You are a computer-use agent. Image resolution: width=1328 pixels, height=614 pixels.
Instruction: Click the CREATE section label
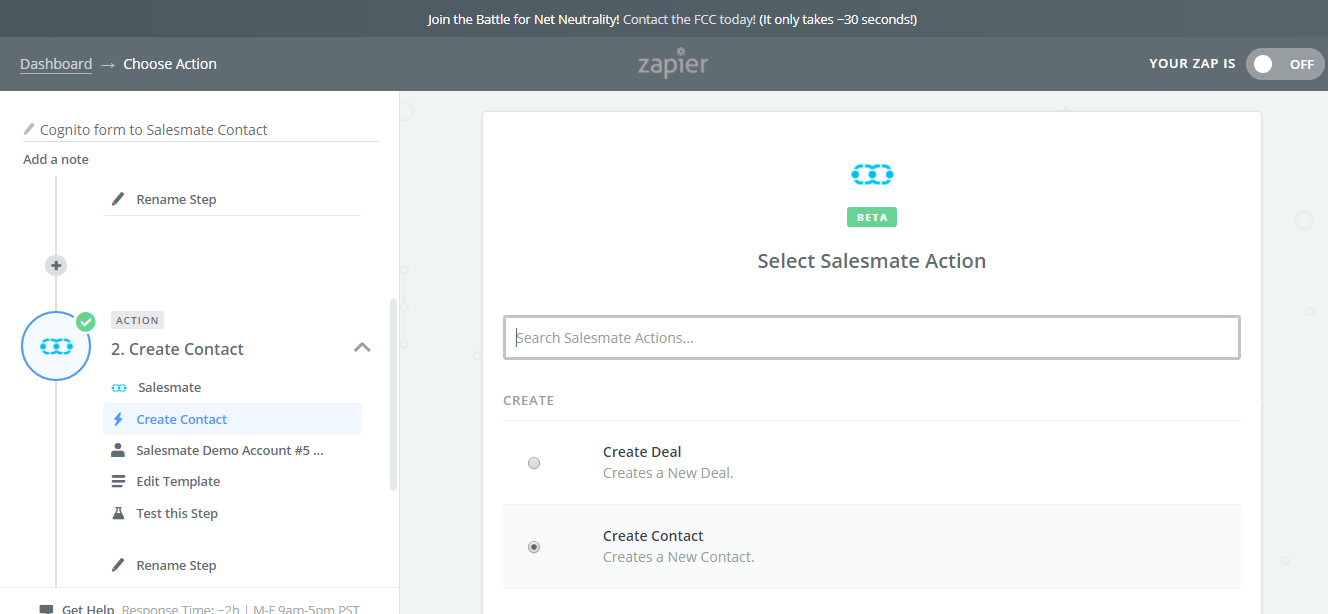pyautogui.click(x=528, y=400)
